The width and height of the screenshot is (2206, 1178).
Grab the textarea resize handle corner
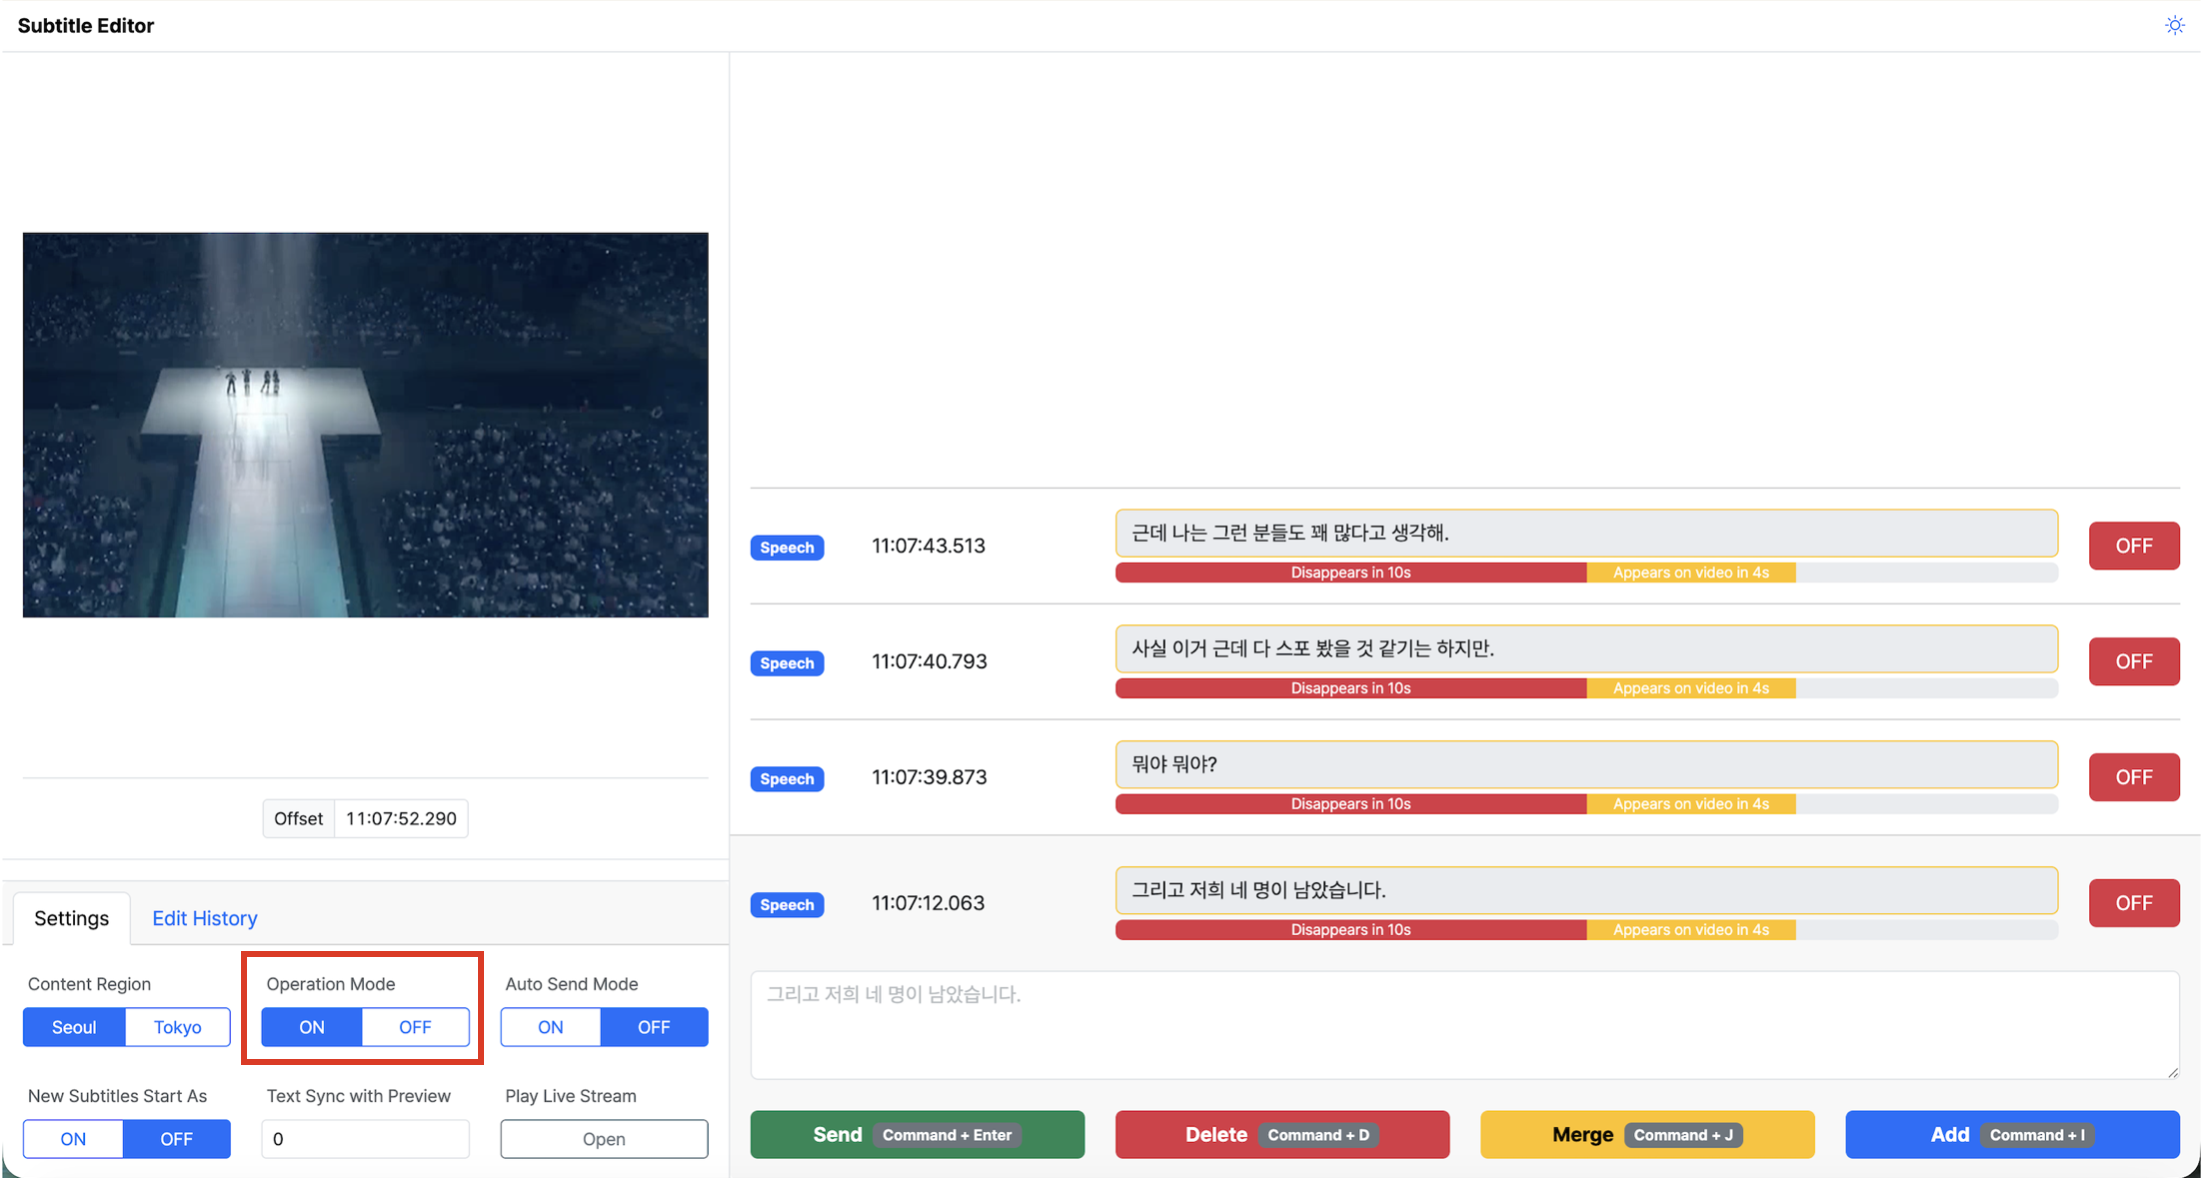[2172, 1072]
